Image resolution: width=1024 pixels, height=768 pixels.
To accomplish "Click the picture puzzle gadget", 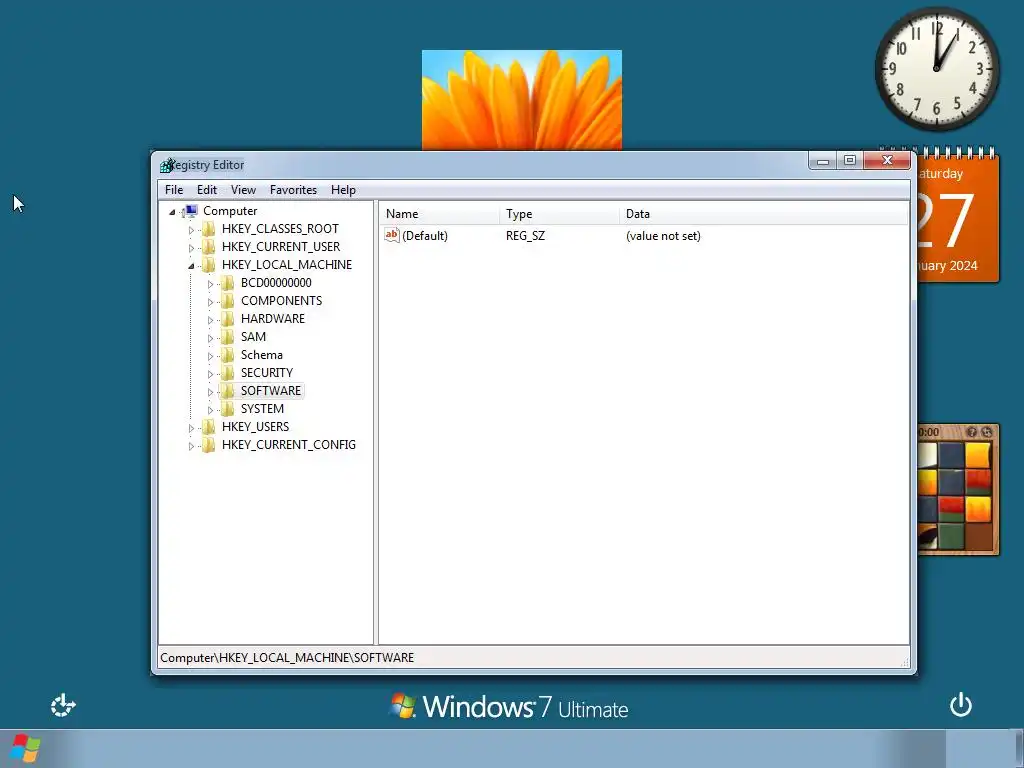I will [959, 490].
